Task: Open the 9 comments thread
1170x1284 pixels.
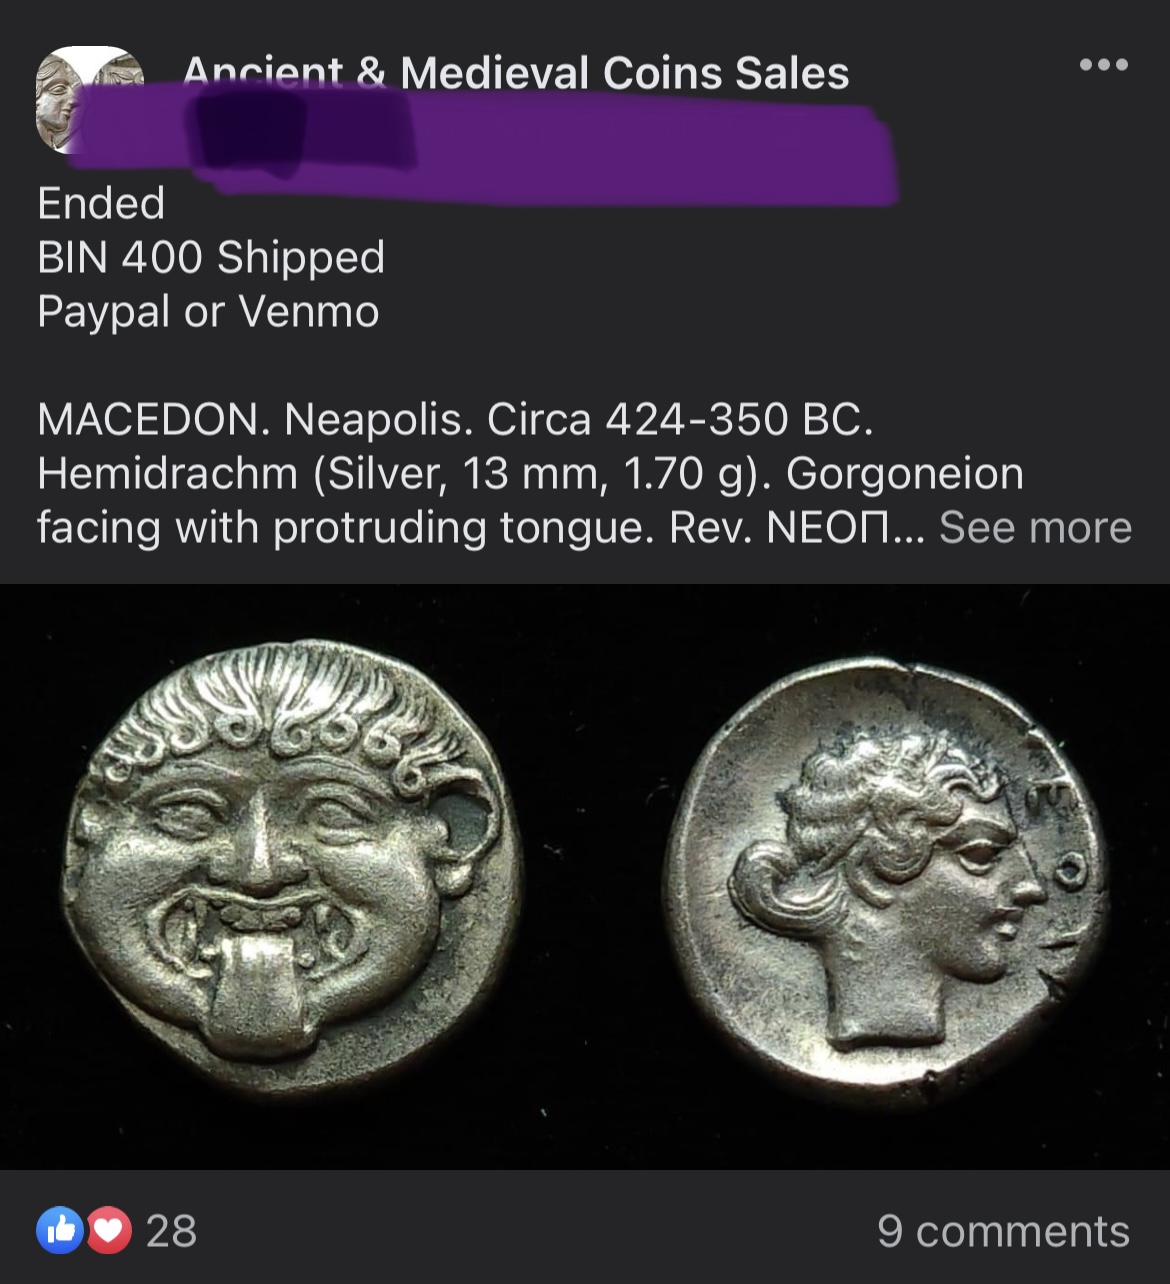Action: pos(1003,1231)
